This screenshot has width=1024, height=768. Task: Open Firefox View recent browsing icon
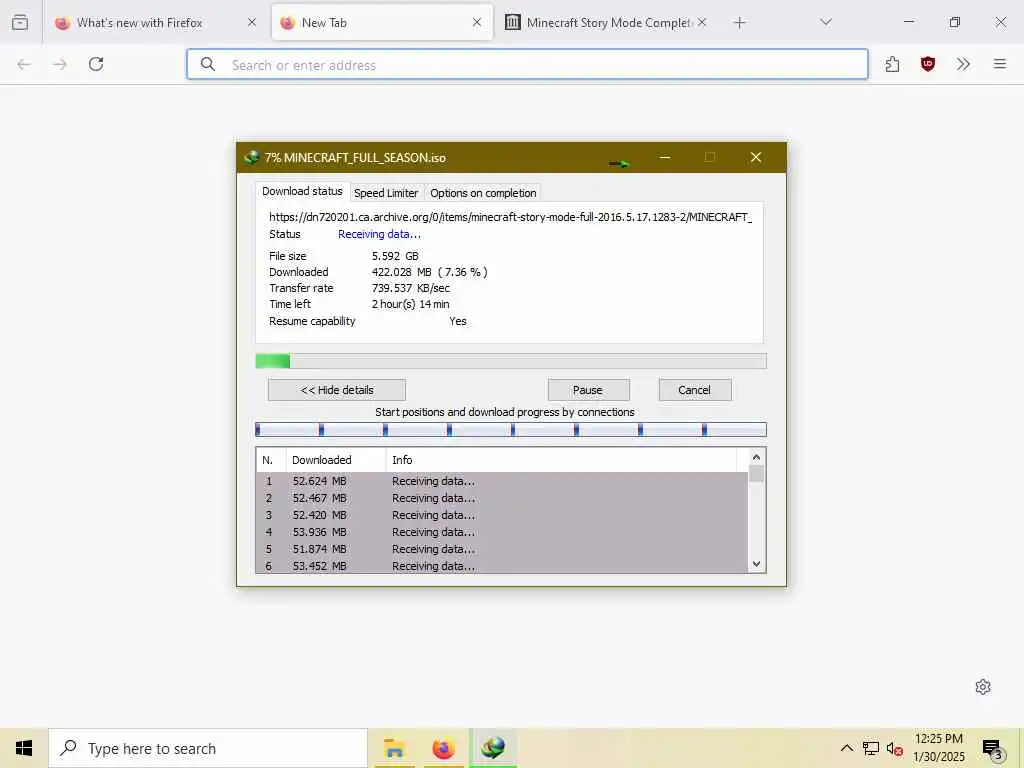point(20,22)
